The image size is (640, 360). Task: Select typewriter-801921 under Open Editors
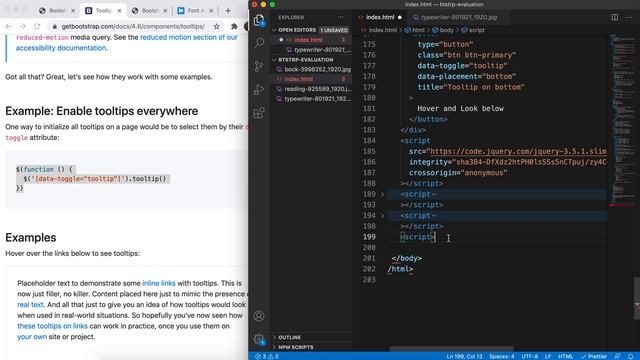coord(312,50)
